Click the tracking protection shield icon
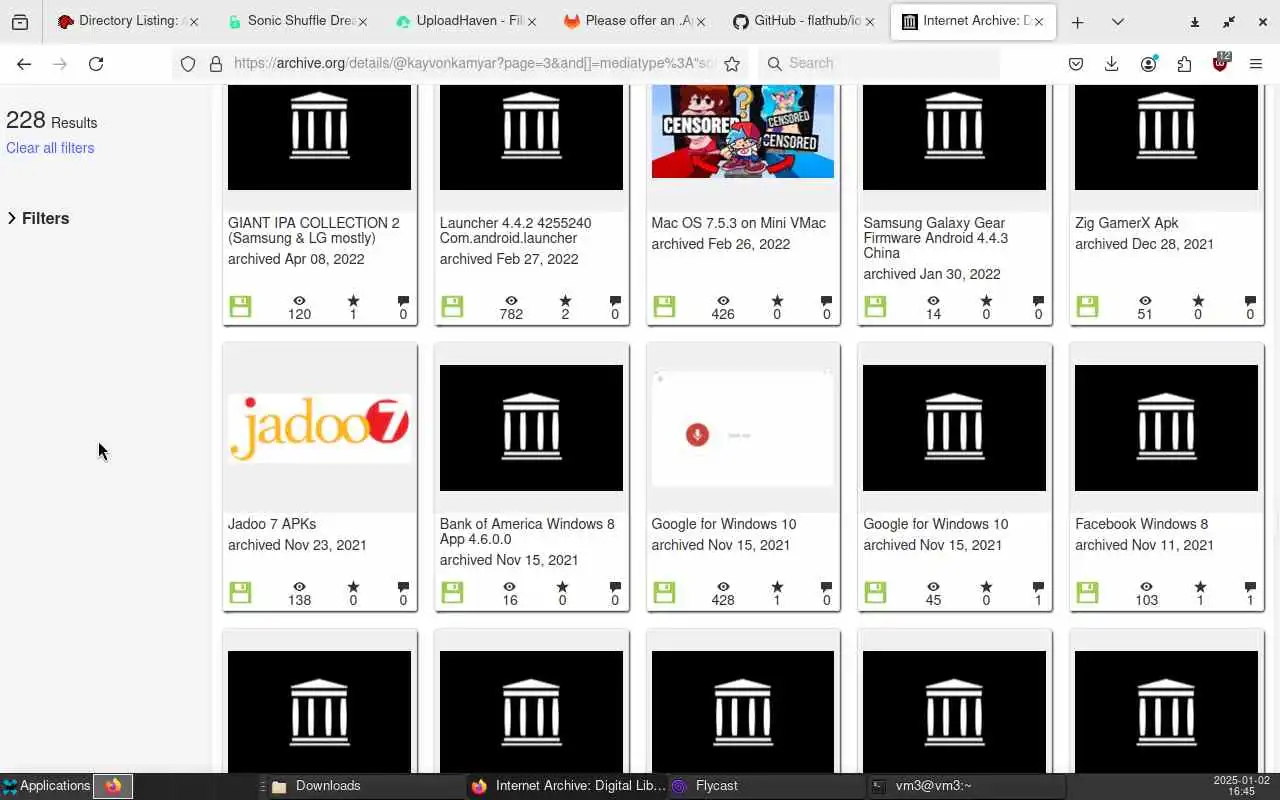 188,63
